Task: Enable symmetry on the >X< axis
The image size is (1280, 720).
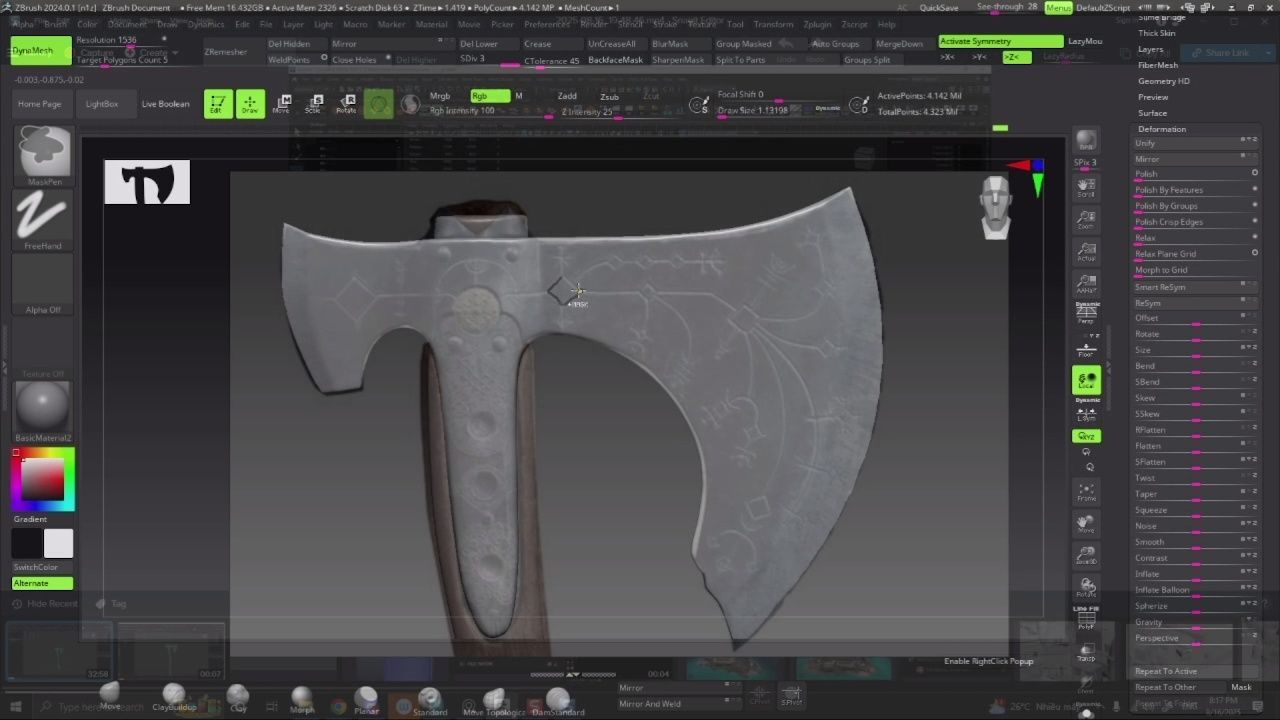Action: coord(947,57)
